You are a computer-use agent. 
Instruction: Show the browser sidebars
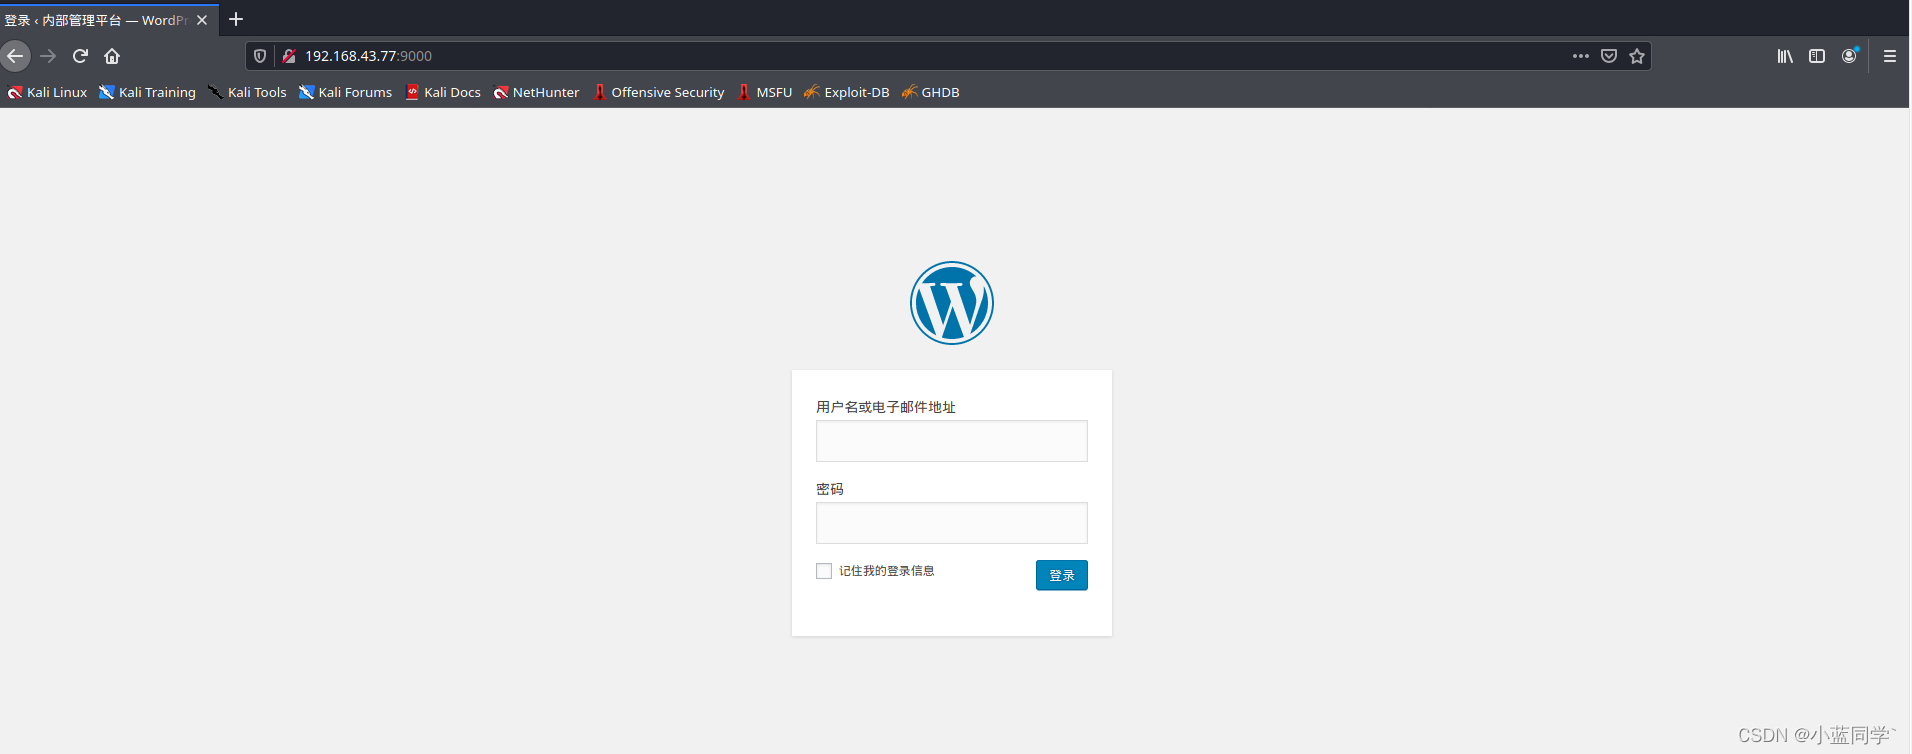(1817, 56)
